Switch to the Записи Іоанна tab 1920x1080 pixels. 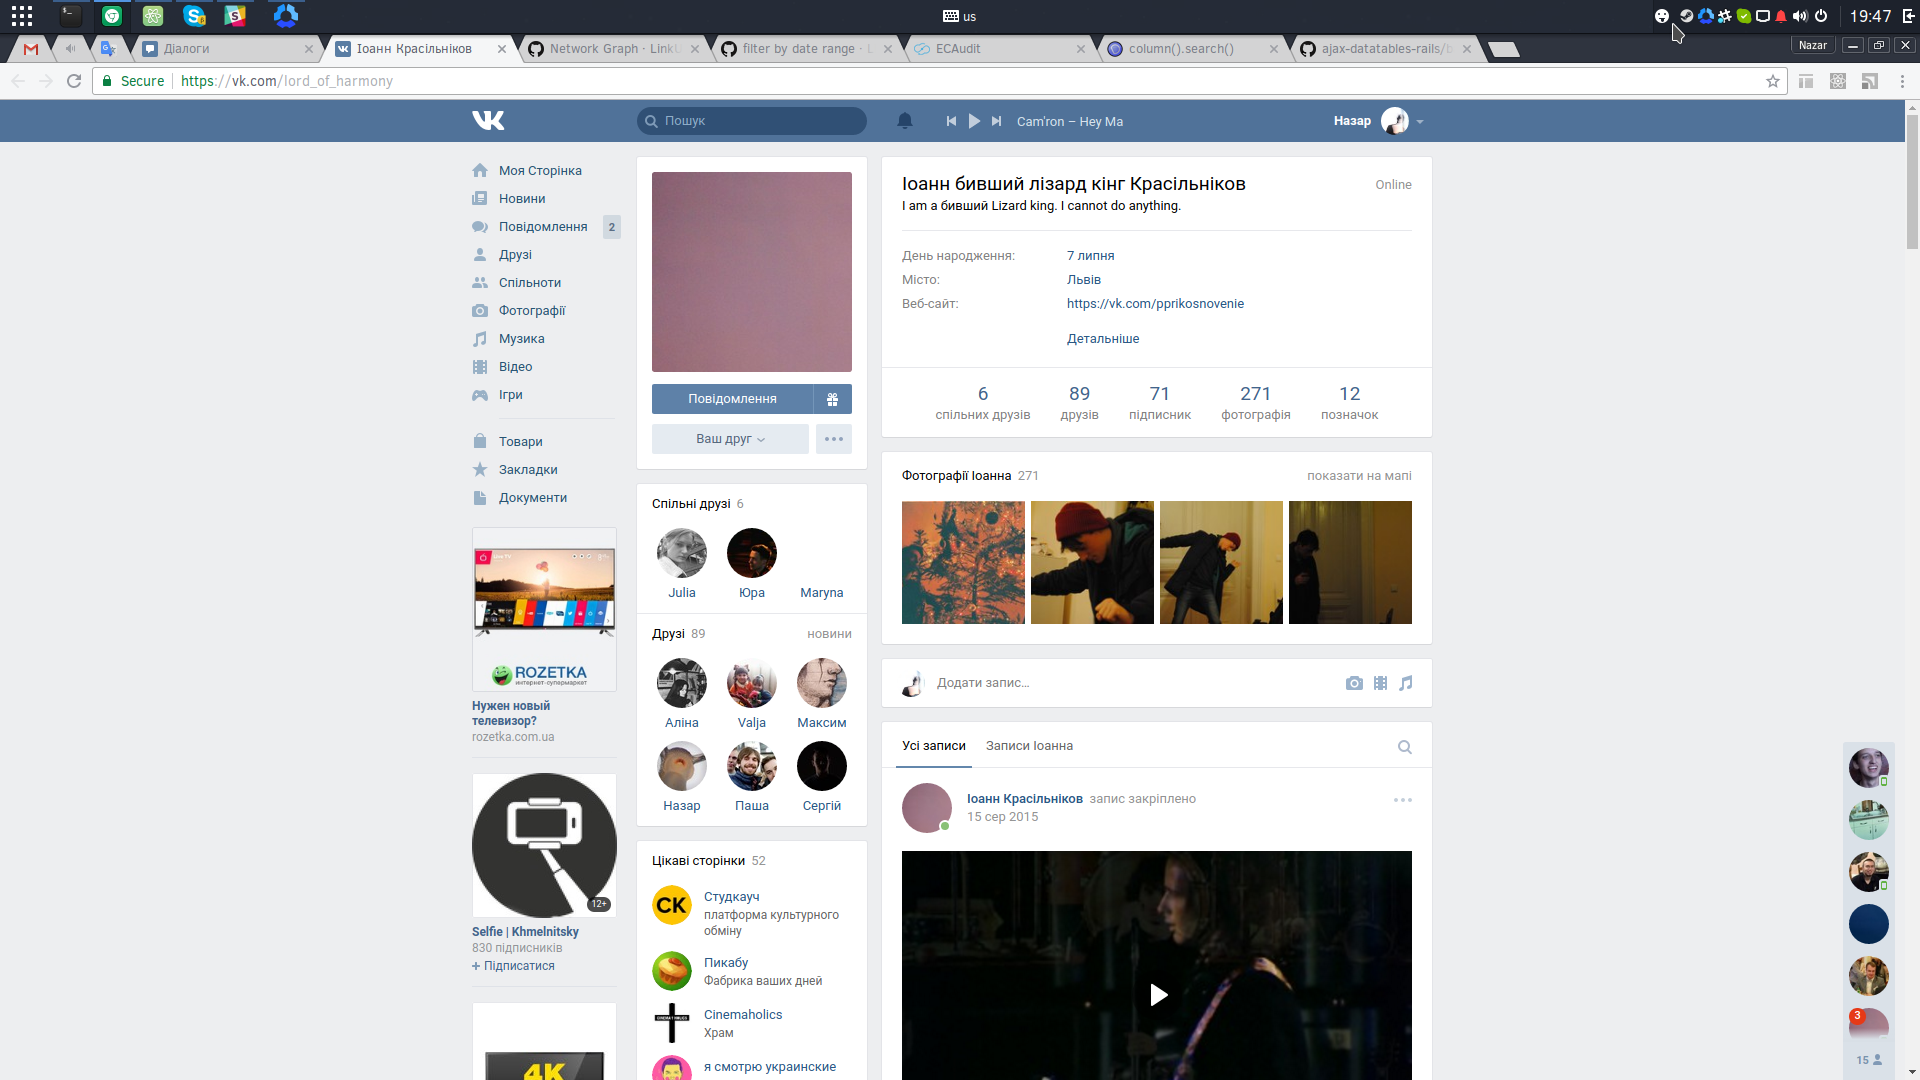tap(1029, 746)
